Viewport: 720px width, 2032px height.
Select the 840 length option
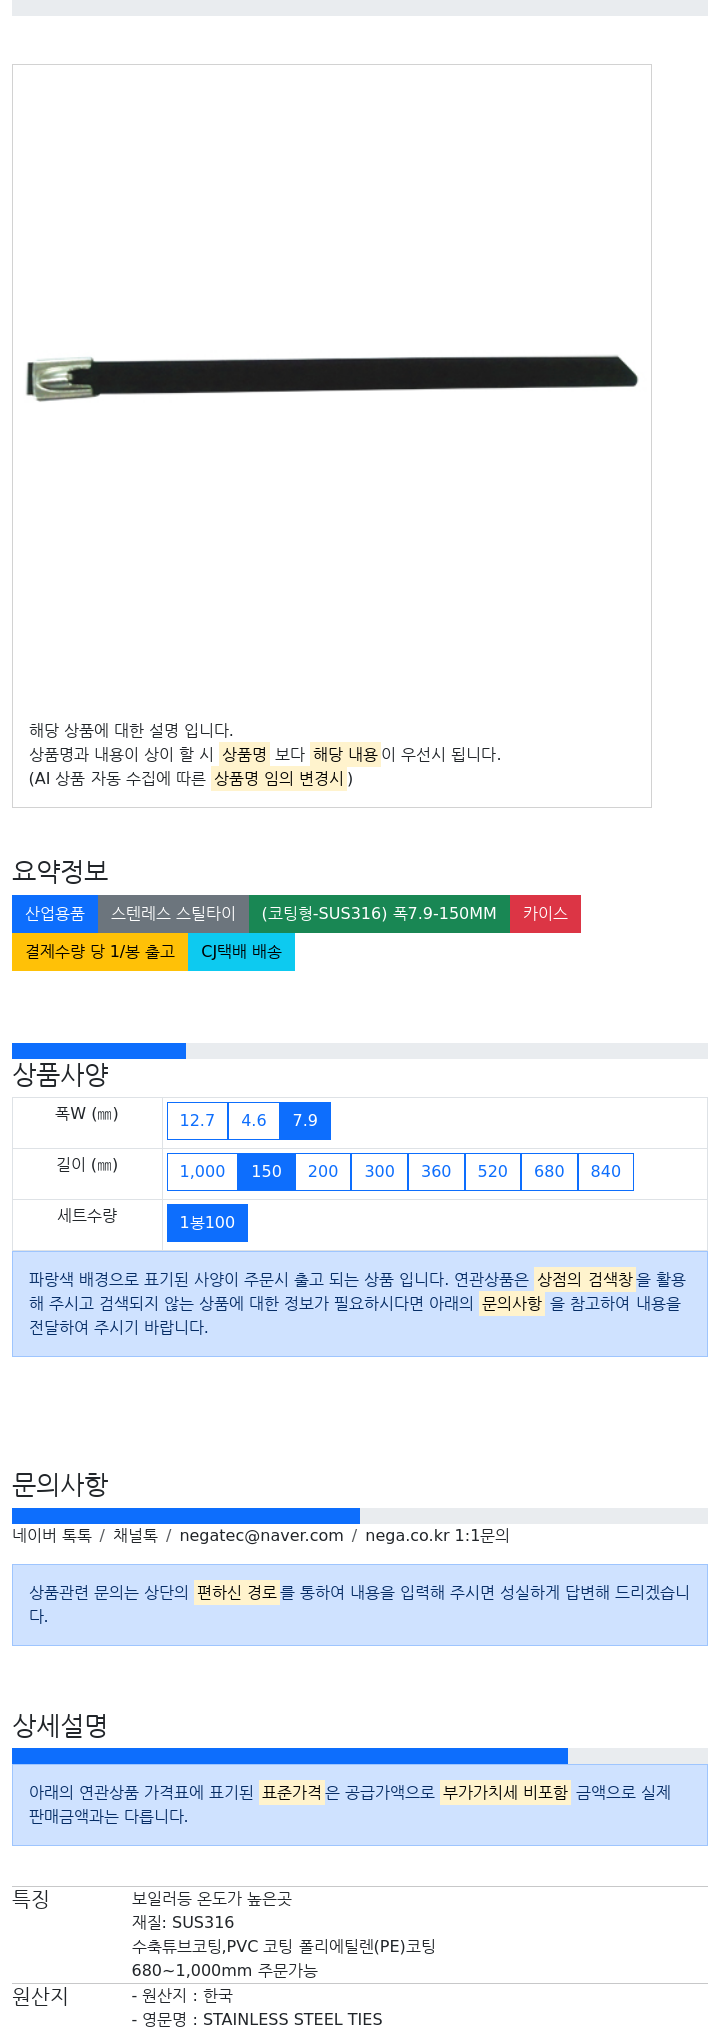pyautogui.click(x=606, y=1172)
